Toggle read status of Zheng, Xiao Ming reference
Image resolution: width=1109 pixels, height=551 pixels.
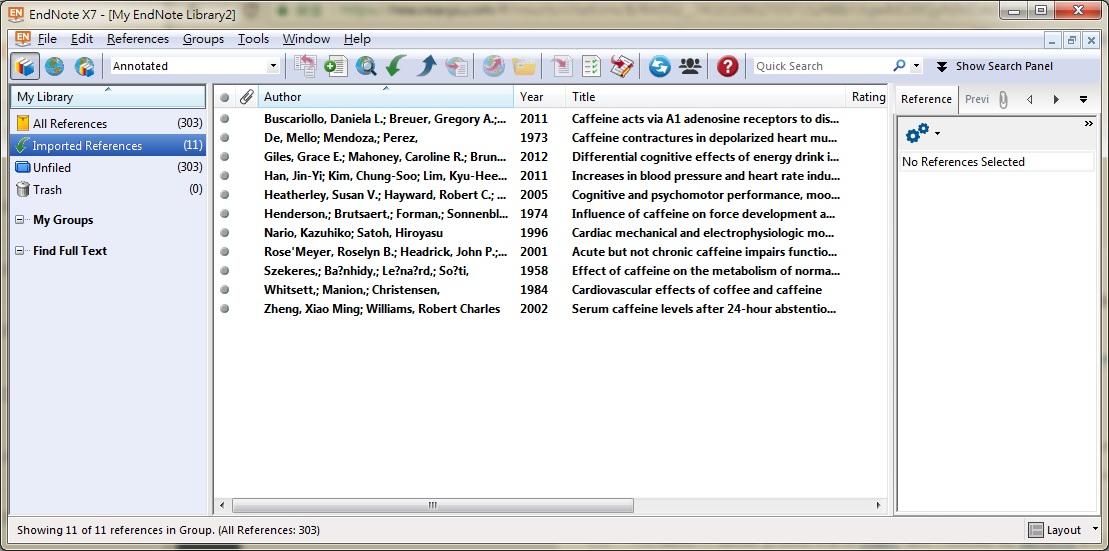(x=224, y=308)
